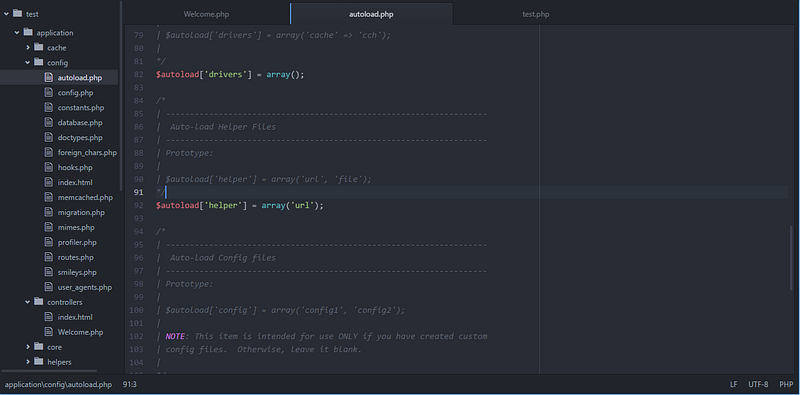
Task: Click the 'Auto-load Helper Files' comment text
Action: (x=223, y=127)
